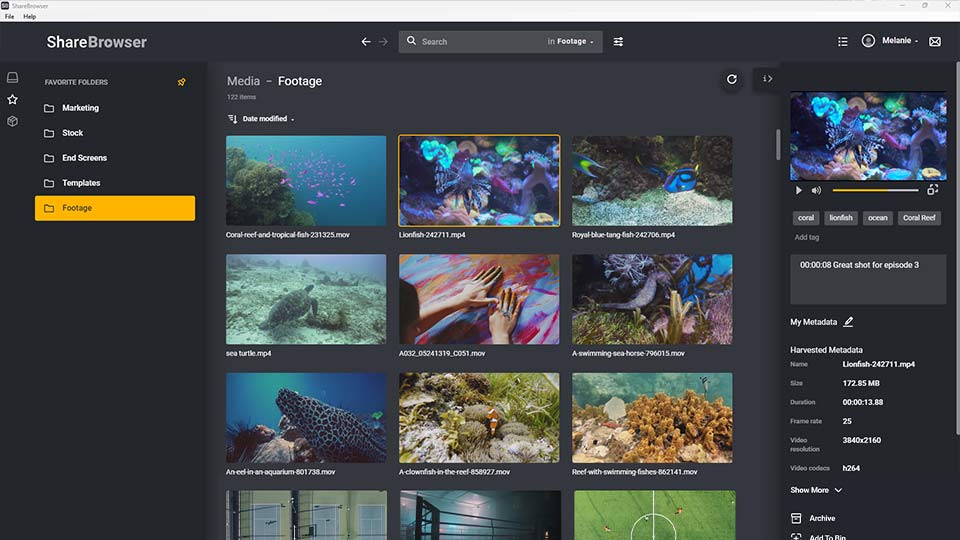Click Melanie's user avatar icon

(868, 40)
